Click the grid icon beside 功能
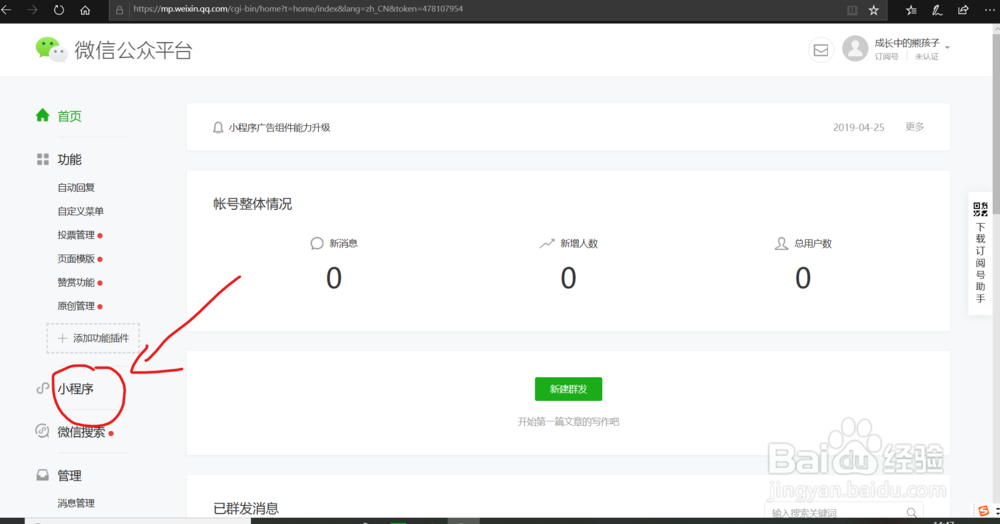 (x=43, y=159)
